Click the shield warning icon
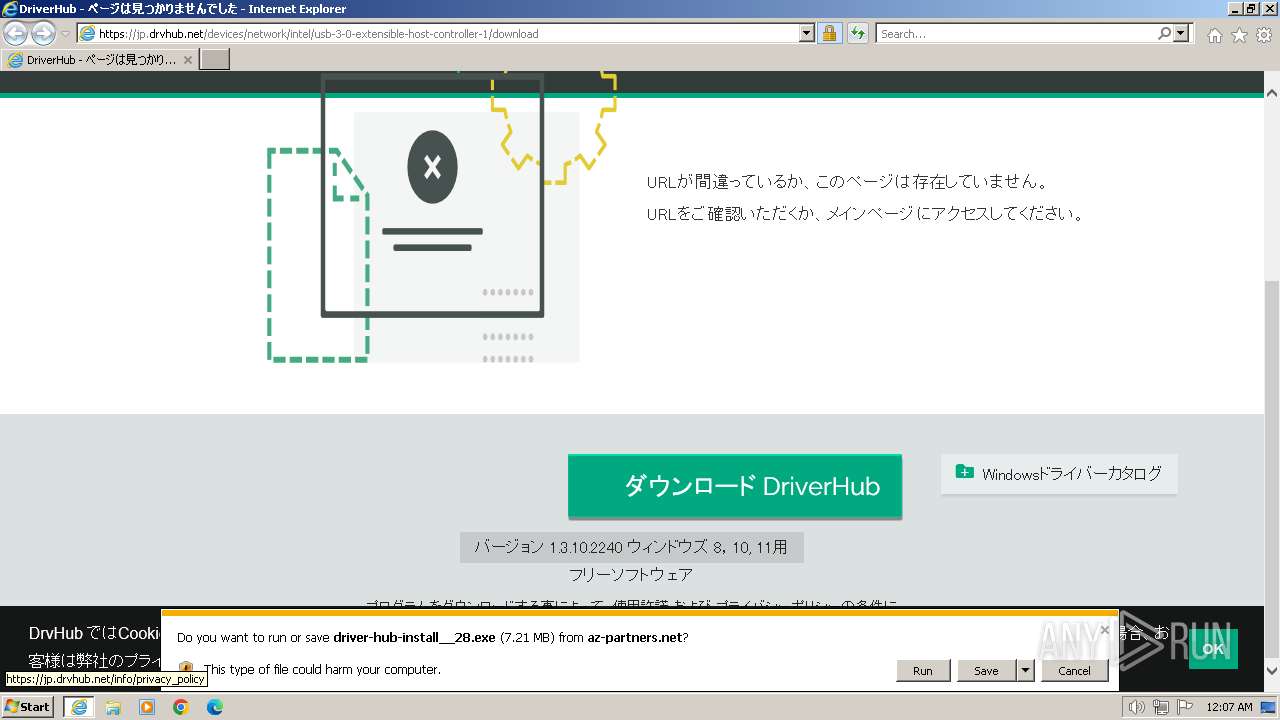1280x720 pixels. 186,669
